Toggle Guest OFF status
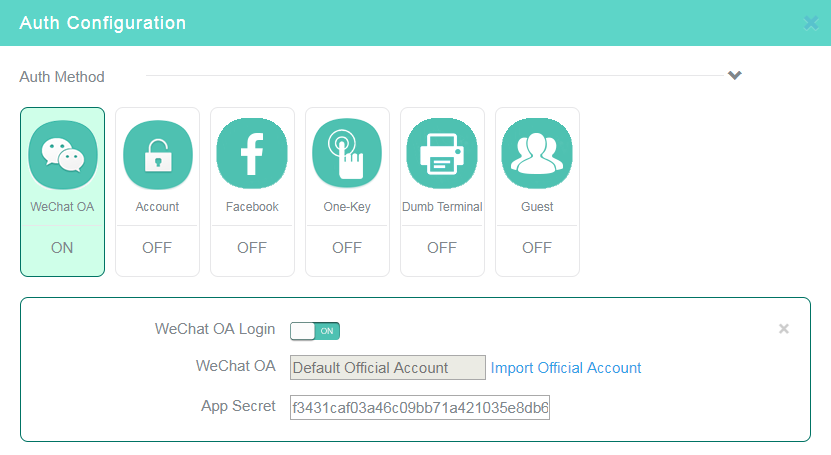Screen dimensions: 831x455 point(537,248)
